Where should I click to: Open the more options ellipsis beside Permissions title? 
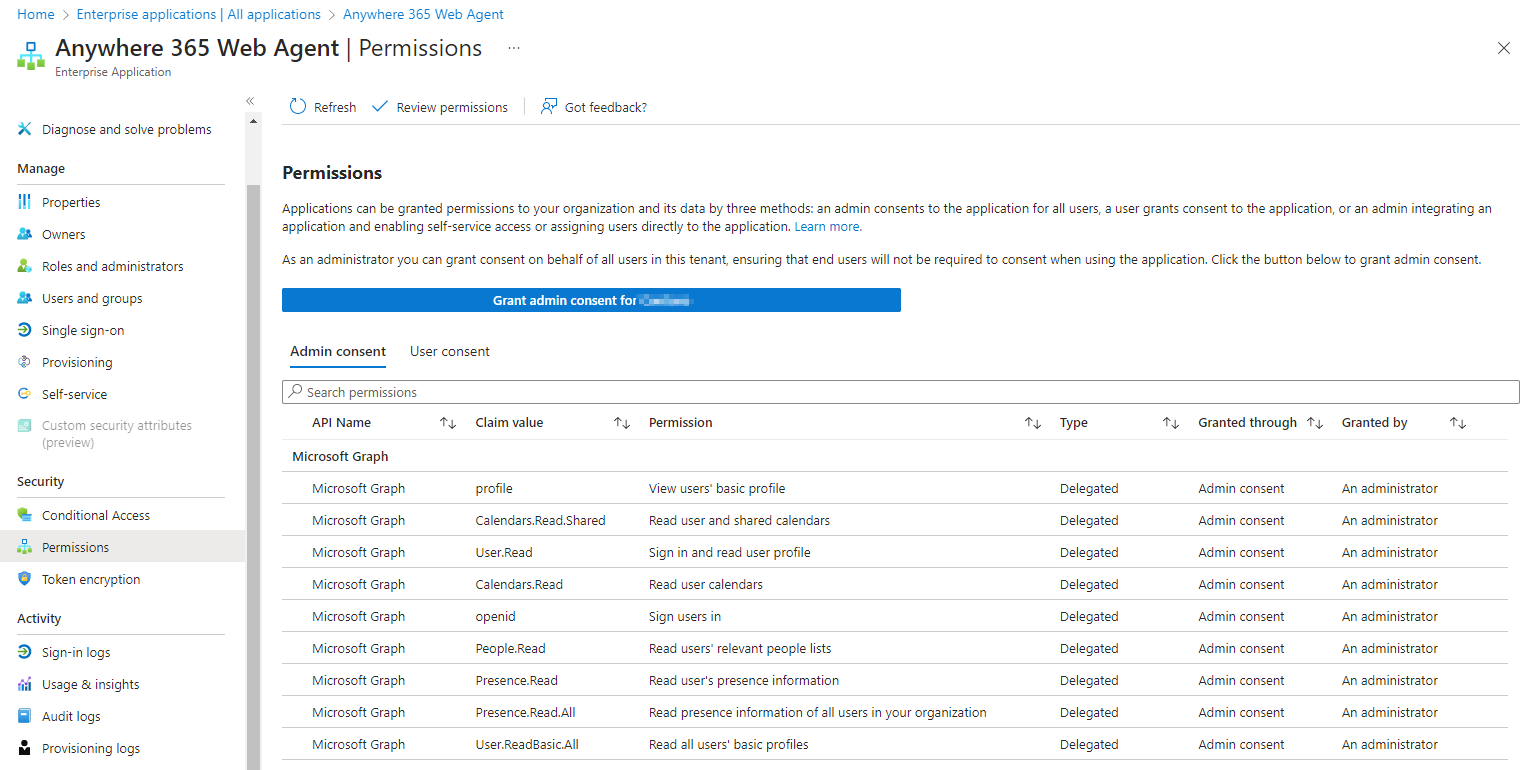point(514,48)
